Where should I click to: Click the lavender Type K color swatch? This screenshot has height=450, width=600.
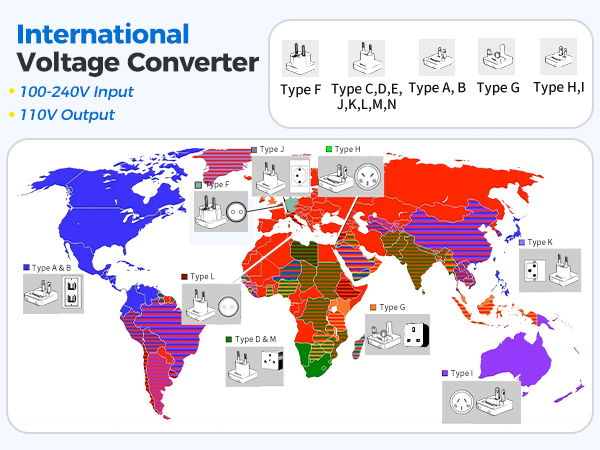point(522,242)
